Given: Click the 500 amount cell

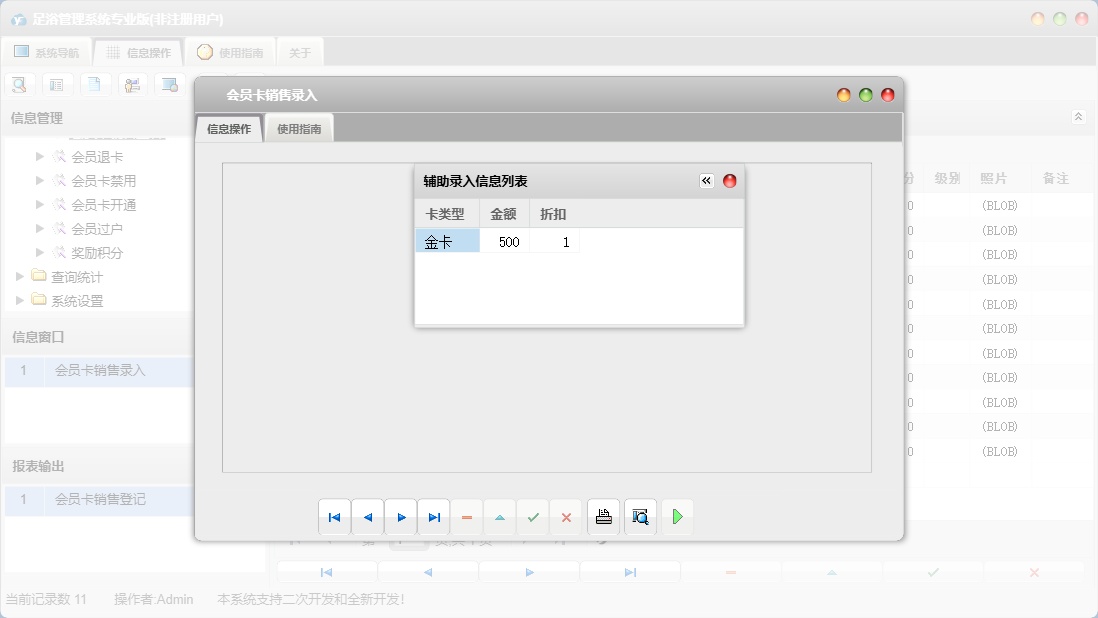Looking at the screenshot, I should (505, 242).
